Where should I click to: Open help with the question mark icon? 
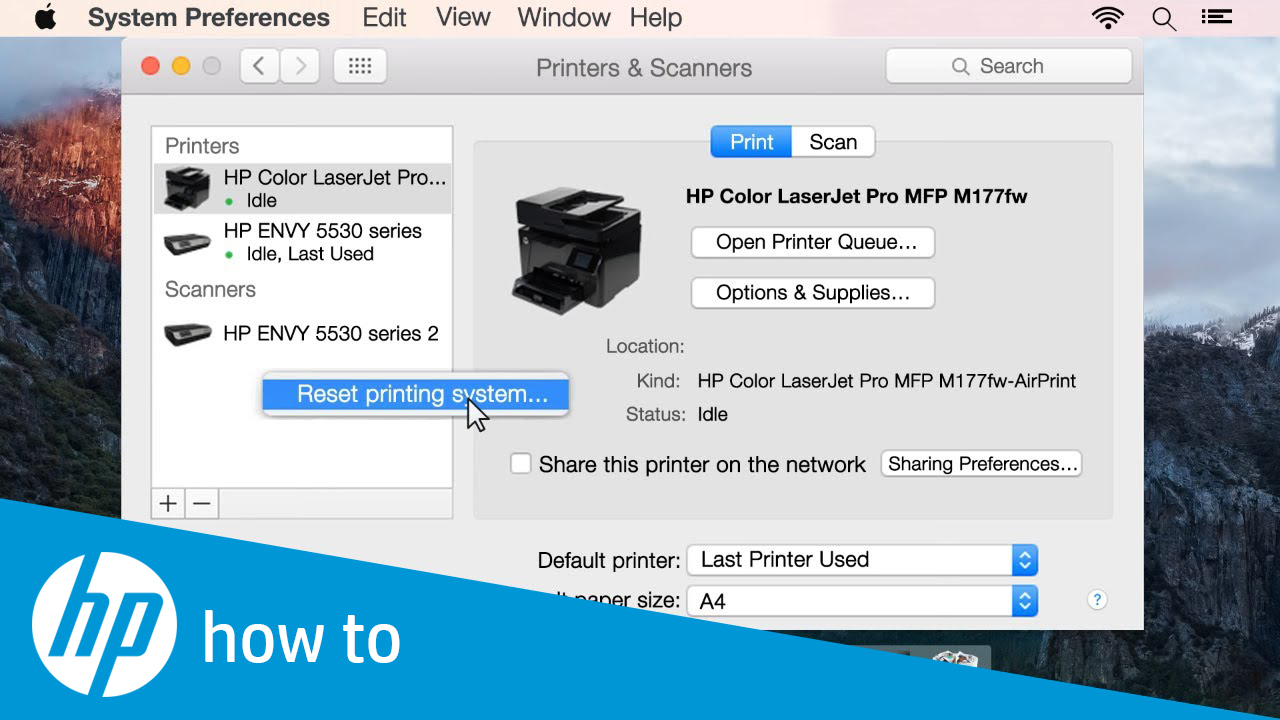pyautogui.click(x=1096, y=599)
